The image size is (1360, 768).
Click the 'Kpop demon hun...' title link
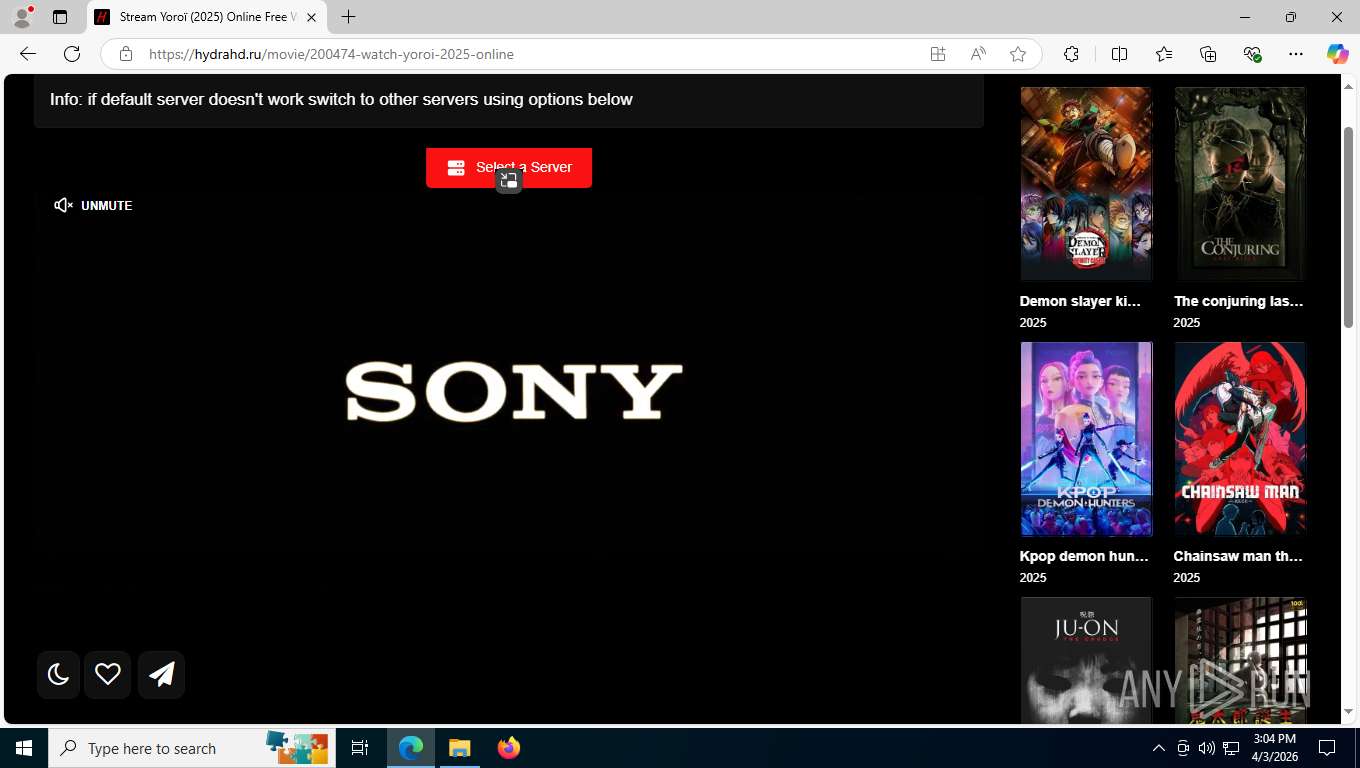pyautogui.click(x=1084, y=556)
